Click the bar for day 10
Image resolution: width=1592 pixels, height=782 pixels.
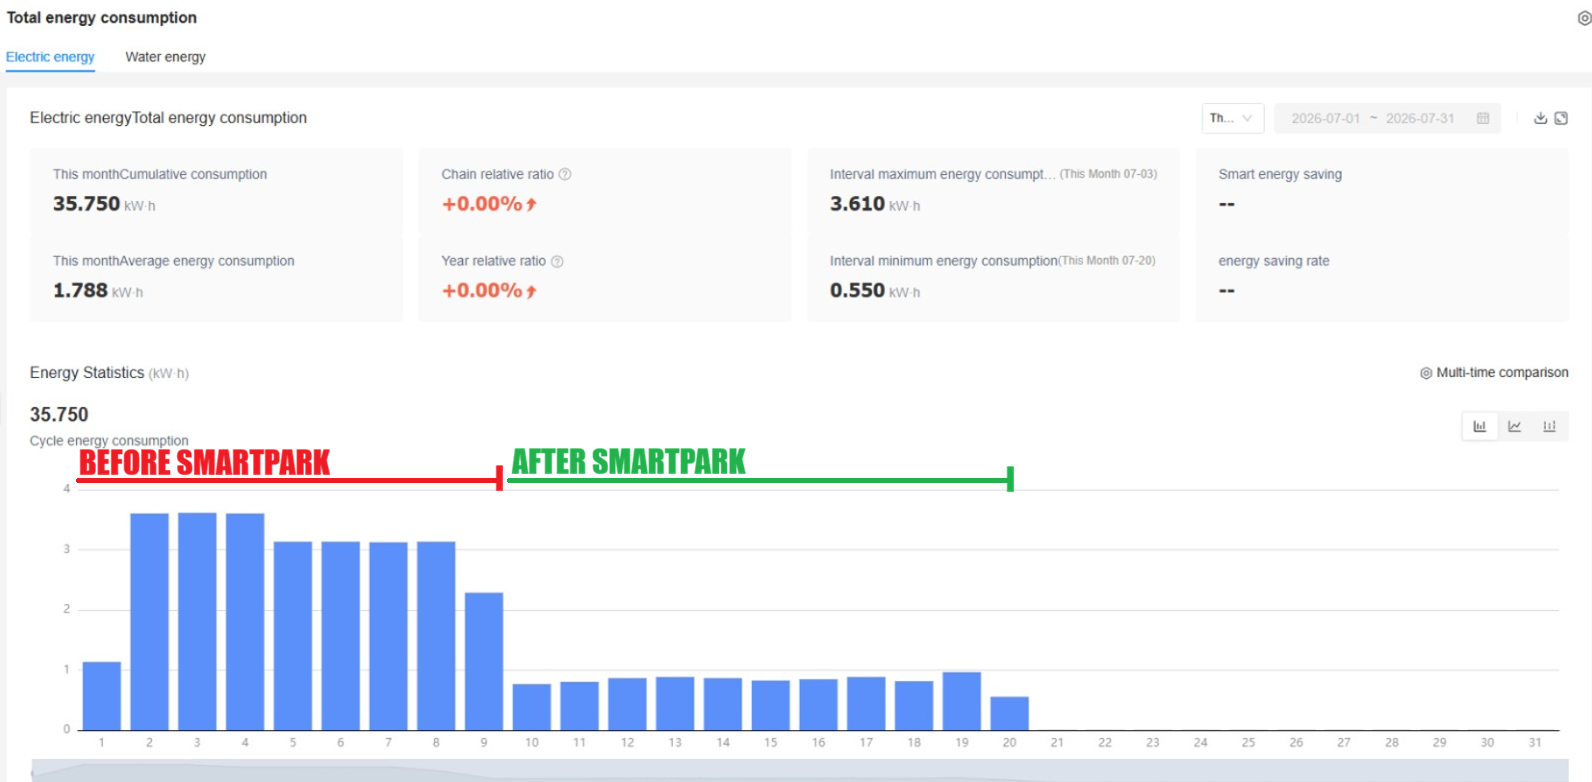pyautogui.click(x=532, y=707)
